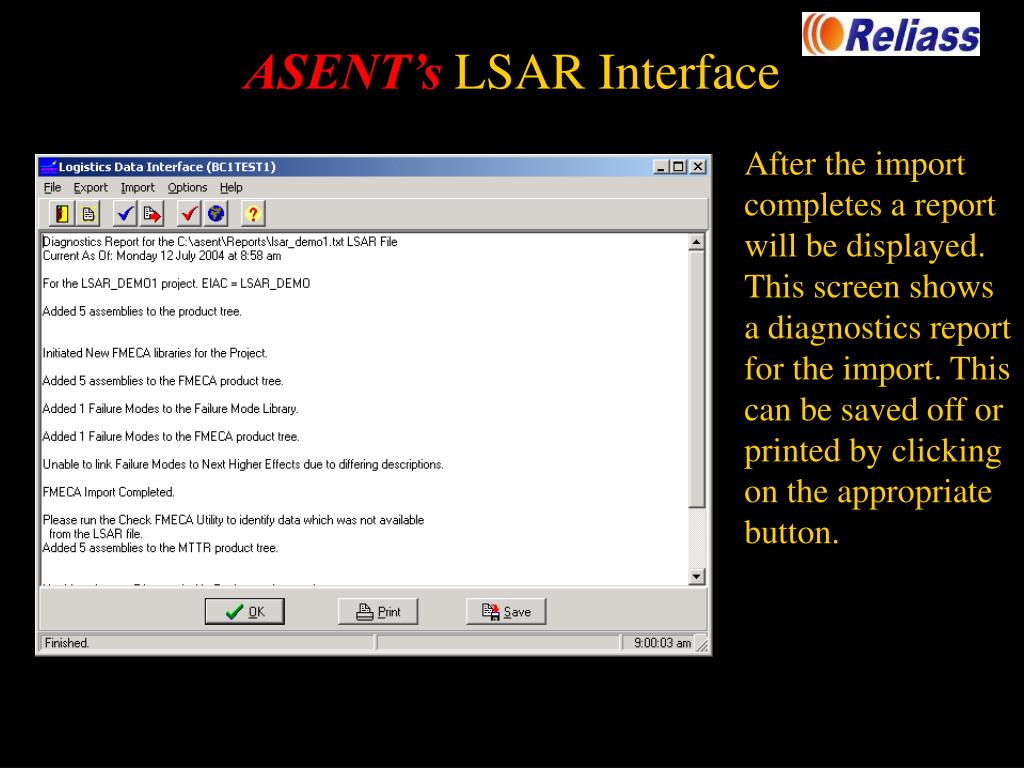Click the window resize grip in status bar
The width and height of the screenshot is (1024, 768).
click(702, 645)
